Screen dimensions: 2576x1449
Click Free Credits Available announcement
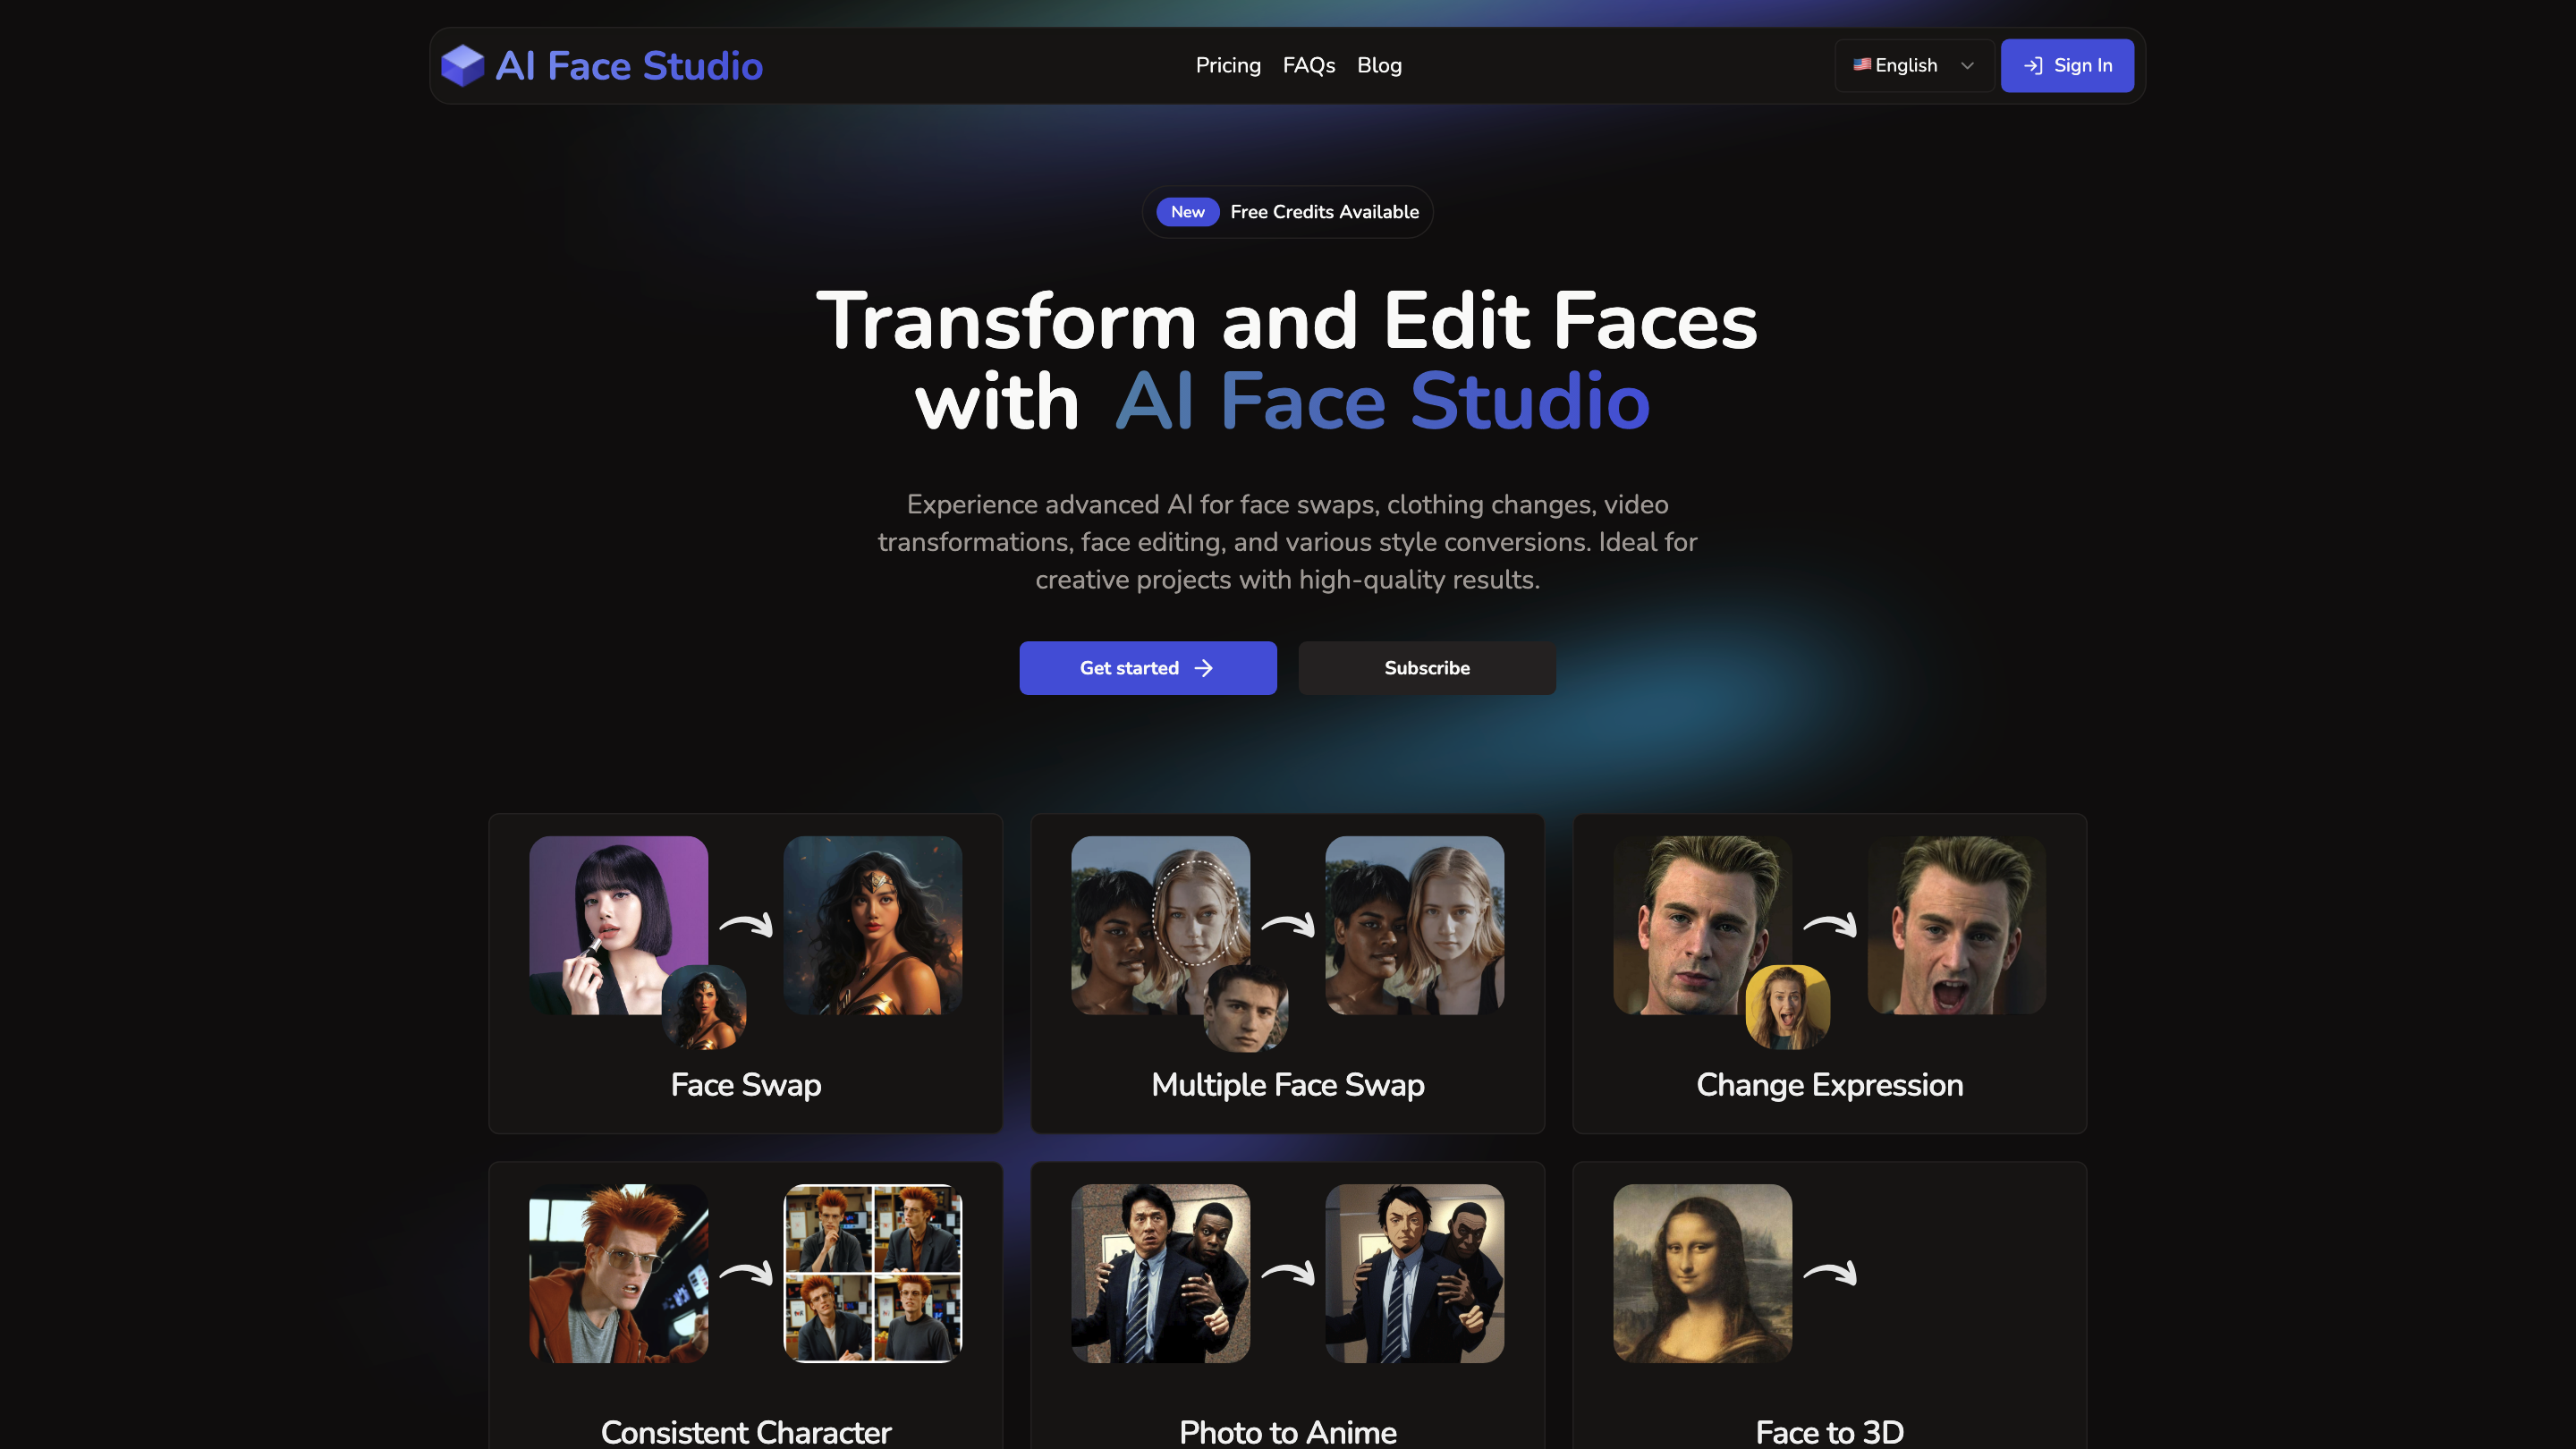(x=1324, y=212)
